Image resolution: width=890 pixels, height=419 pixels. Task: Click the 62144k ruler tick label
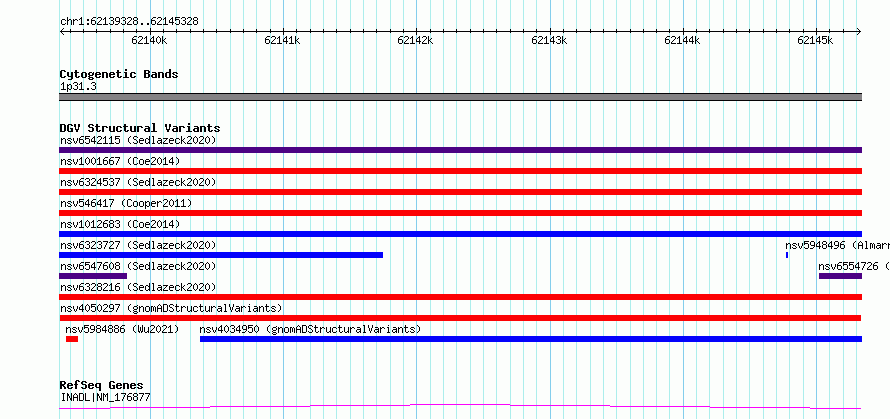point(682,40)
